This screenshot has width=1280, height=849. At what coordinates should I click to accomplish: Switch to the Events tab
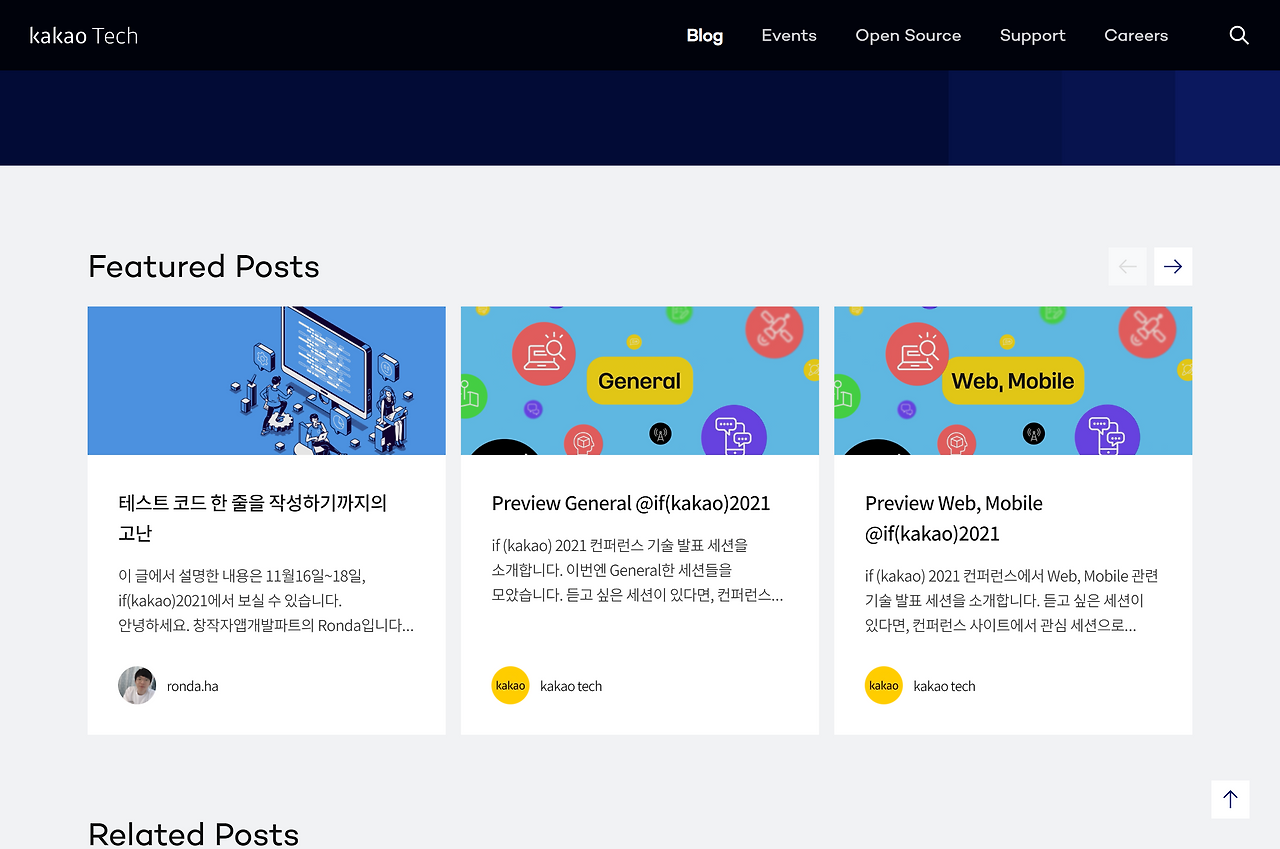789,35
